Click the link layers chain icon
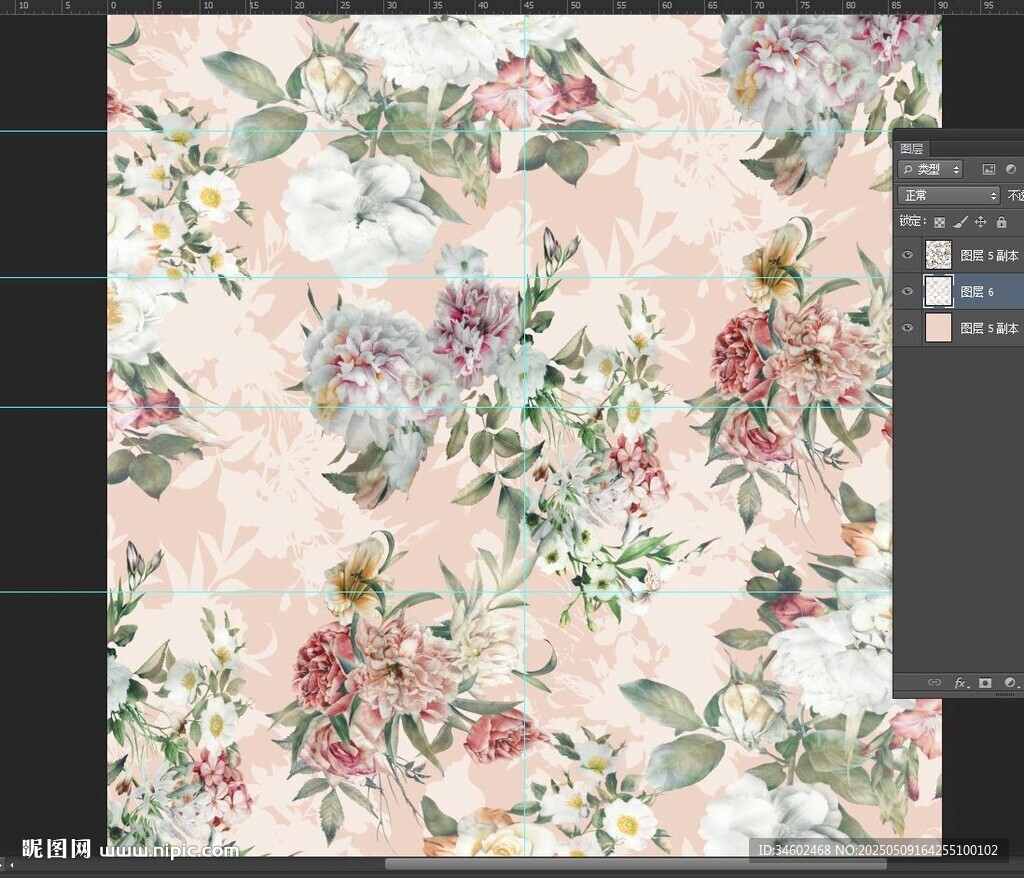1024x878 pixels. click(x=935, y=683)
